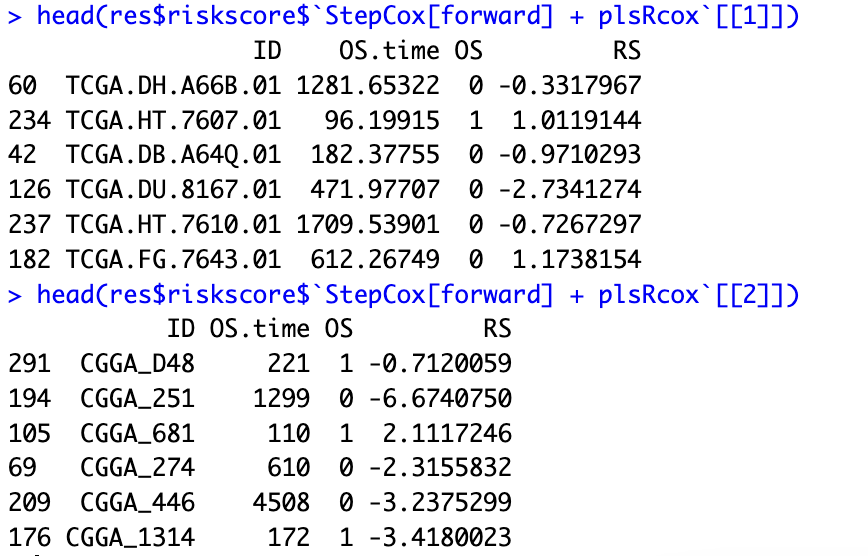The width and height of the screenshot is (868, 556).
Task: Click RS value -0.7120059
Action: point(441,364)
